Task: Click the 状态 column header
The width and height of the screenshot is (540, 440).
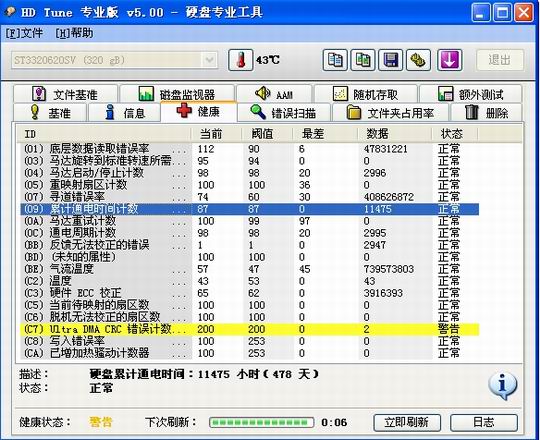Action: pos(455,134)
